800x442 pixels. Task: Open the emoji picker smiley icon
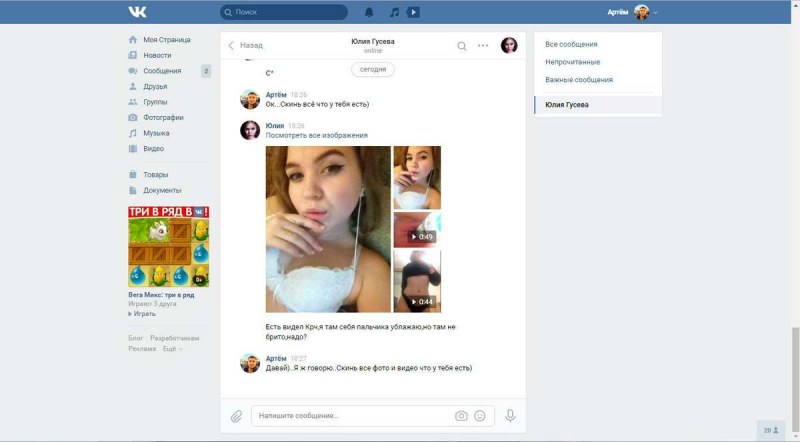click(480, 415)
